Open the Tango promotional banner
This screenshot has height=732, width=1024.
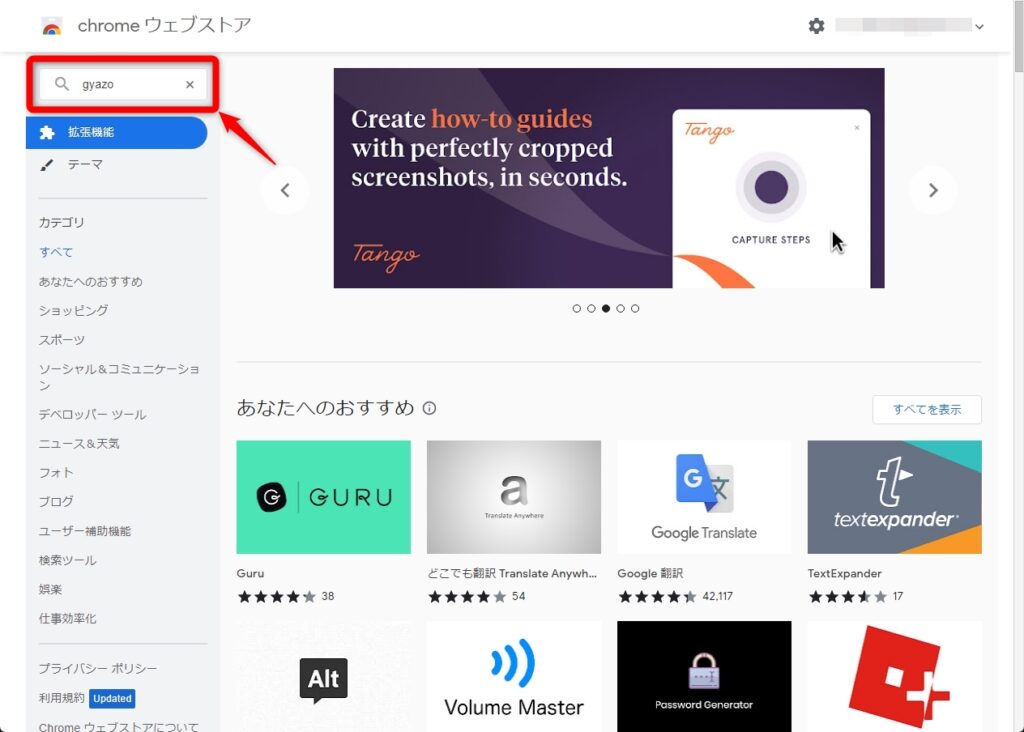(609, 178)
